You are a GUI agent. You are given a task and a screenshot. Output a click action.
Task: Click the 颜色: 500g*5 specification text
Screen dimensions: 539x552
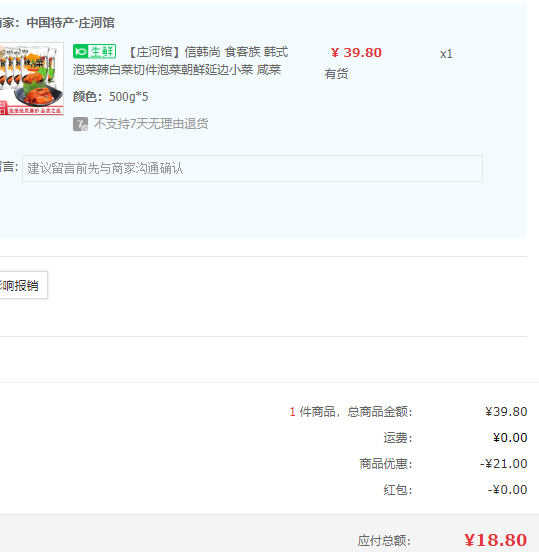[x=111, y=96]
